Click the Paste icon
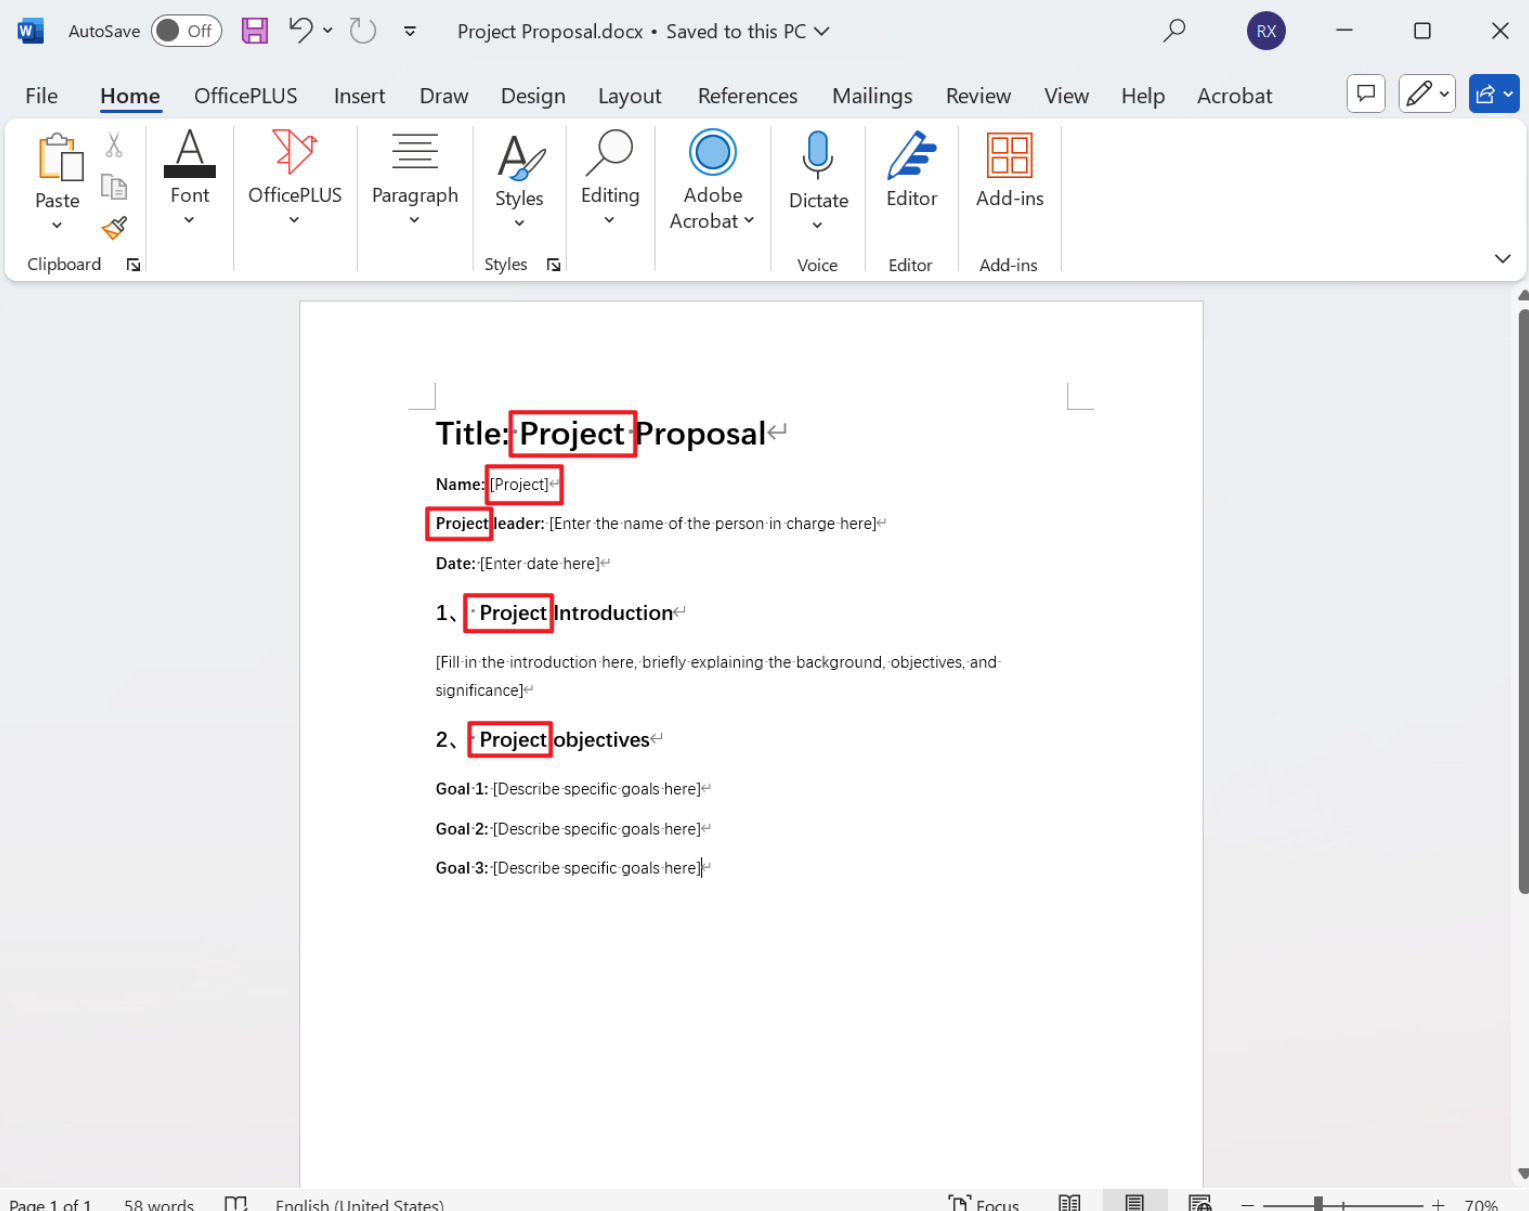This screenshot has width=1529, height=1211. coord(57,170)
